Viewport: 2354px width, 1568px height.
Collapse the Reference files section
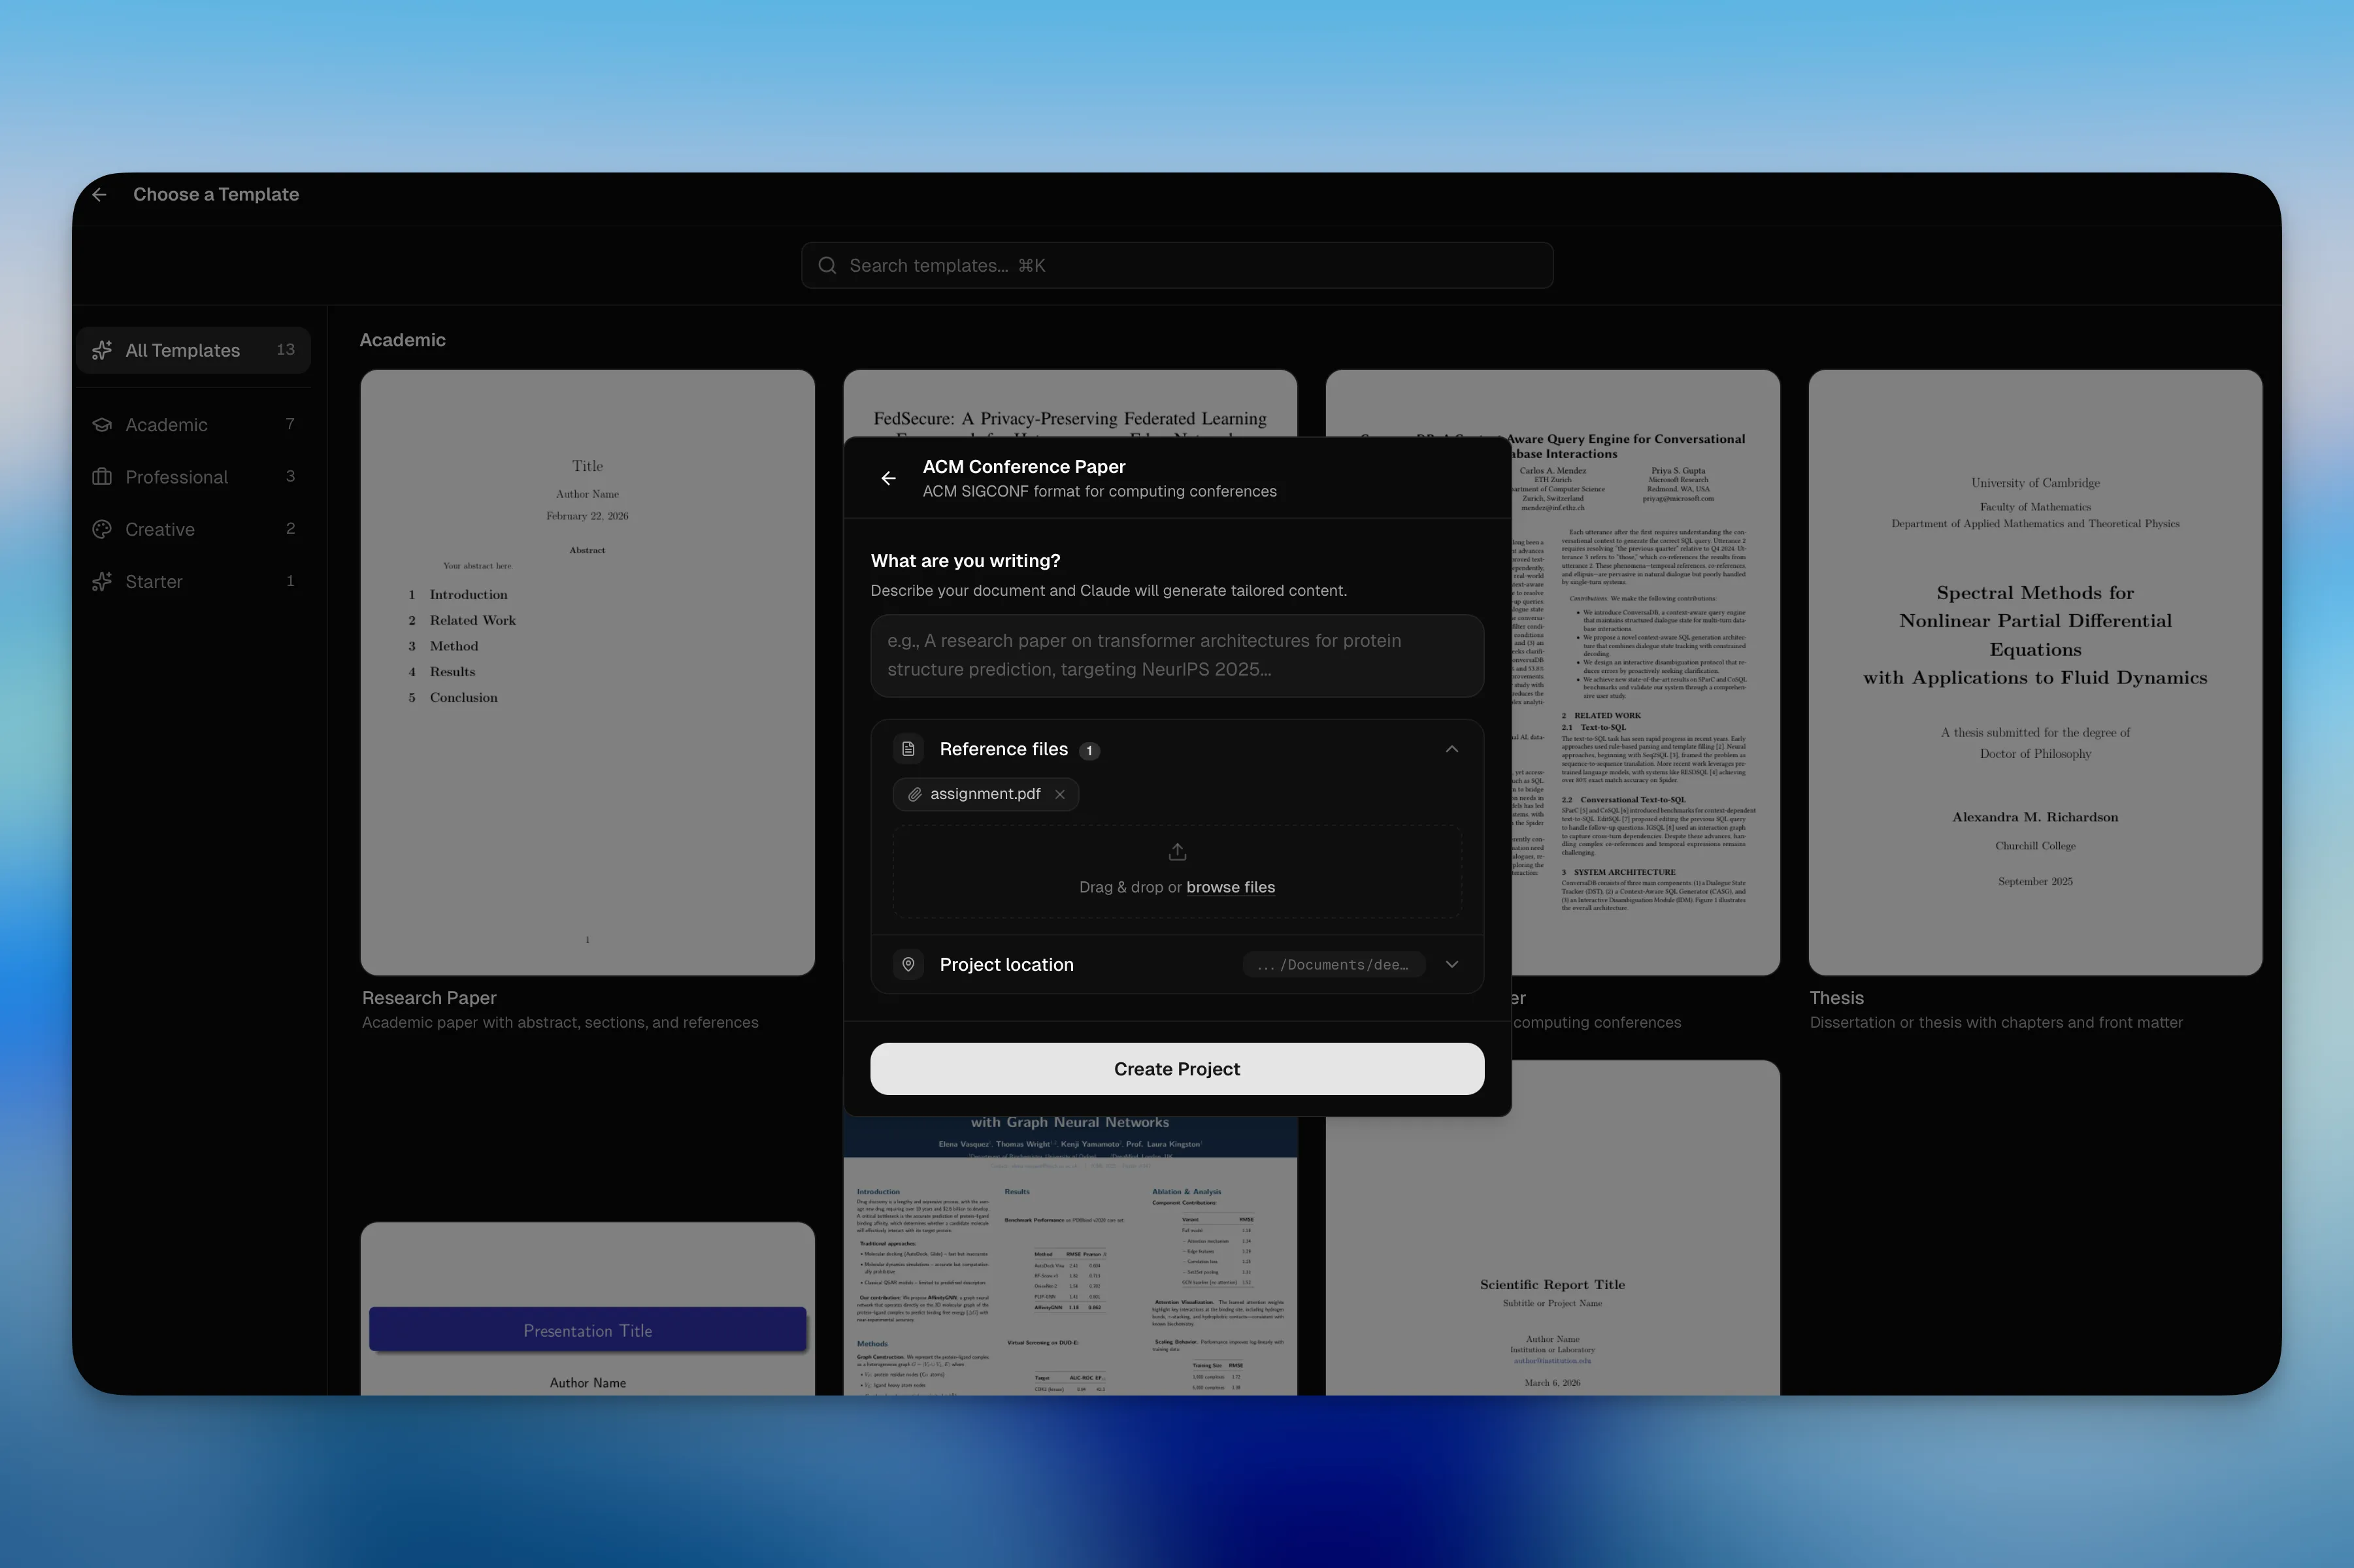(x=1451, y=748)
